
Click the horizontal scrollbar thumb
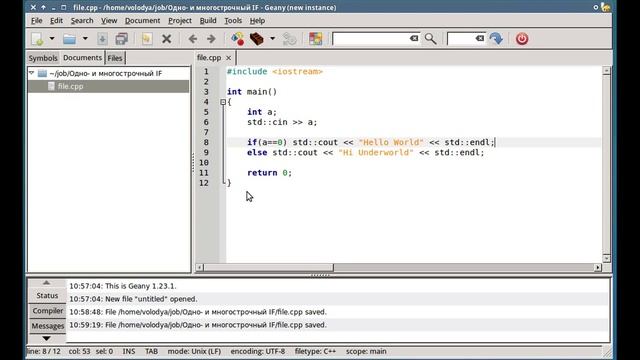coord(269,267)
